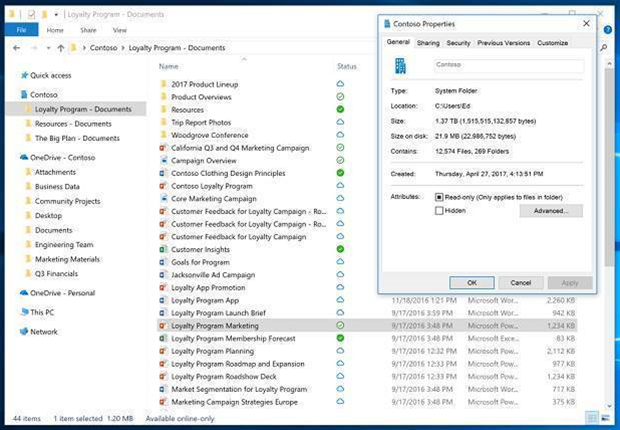620x430 pixels.
Task: Open Explorer help question mark icon
Action: 607,30
